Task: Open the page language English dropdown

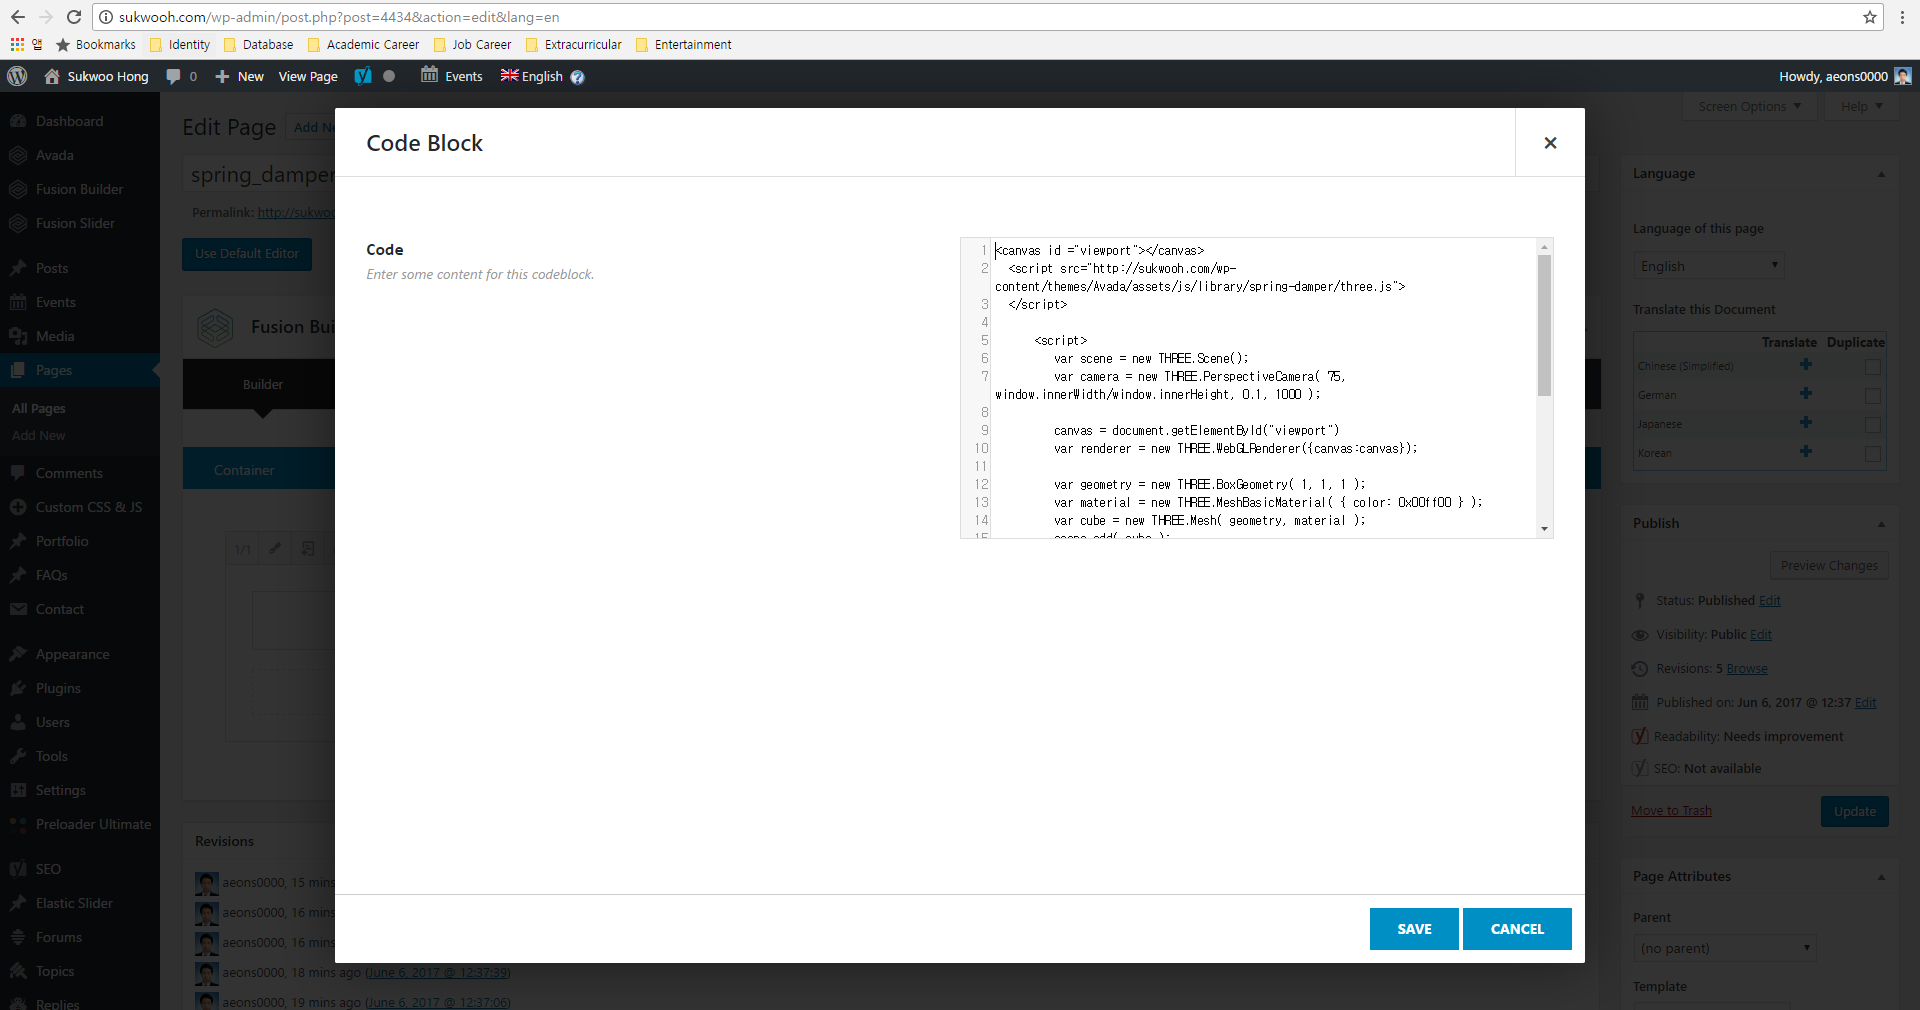Action: coord(1709,266)
